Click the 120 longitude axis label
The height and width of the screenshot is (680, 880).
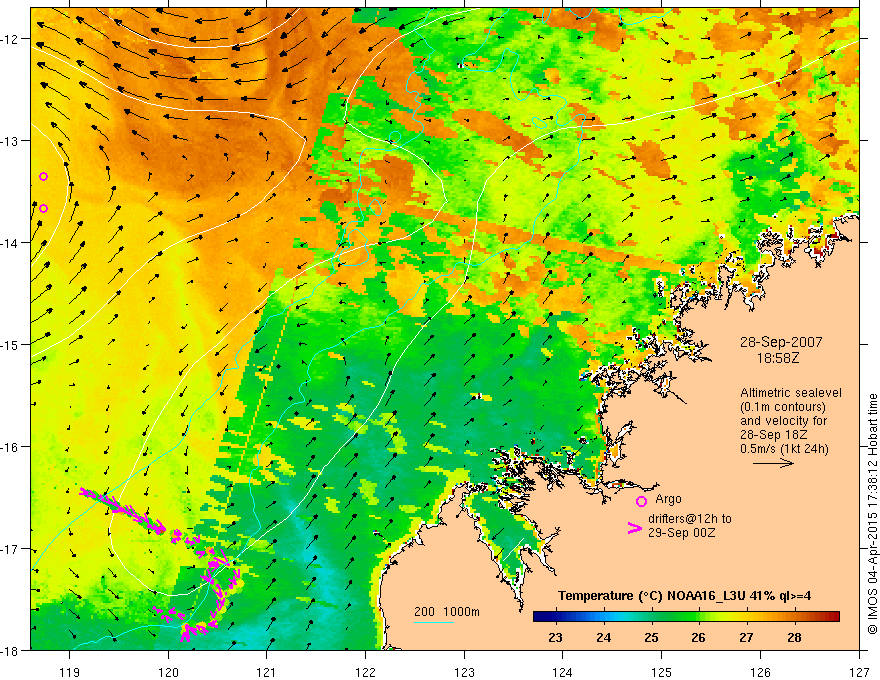pyautogui.click(x=168, y=672)
